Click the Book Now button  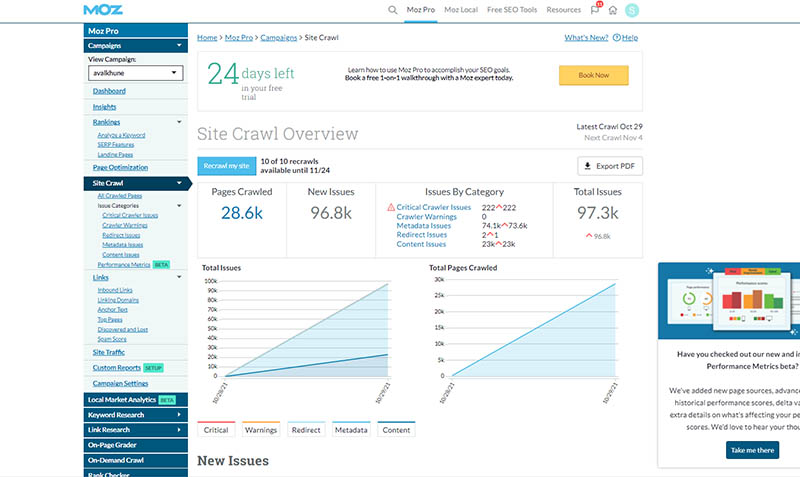pos(593,75)
